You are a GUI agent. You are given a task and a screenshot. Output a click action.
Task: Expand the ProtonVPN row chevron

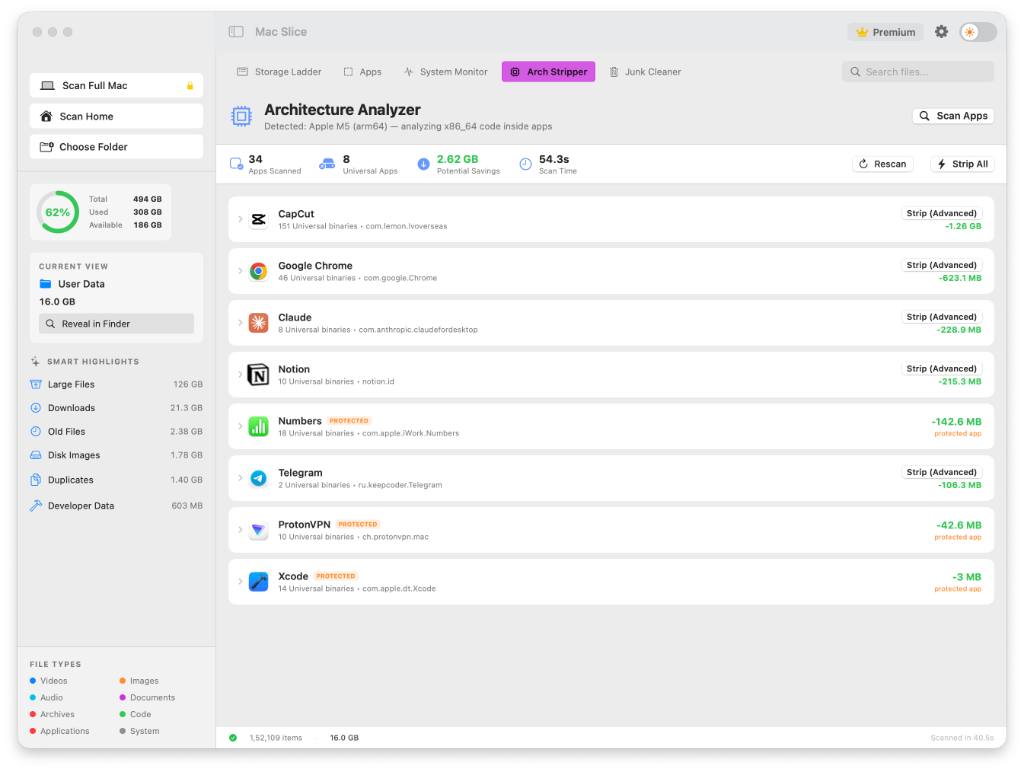tap(240, 529)
